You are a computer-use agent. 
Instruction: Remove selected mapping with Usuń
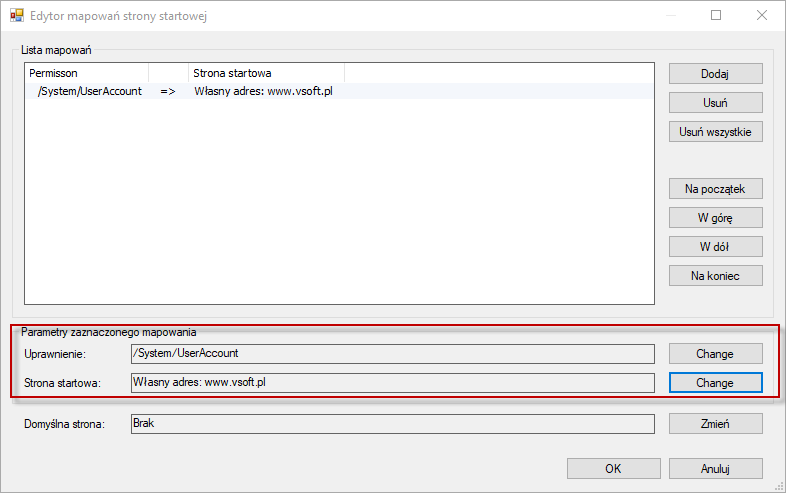tap(715, 103)
